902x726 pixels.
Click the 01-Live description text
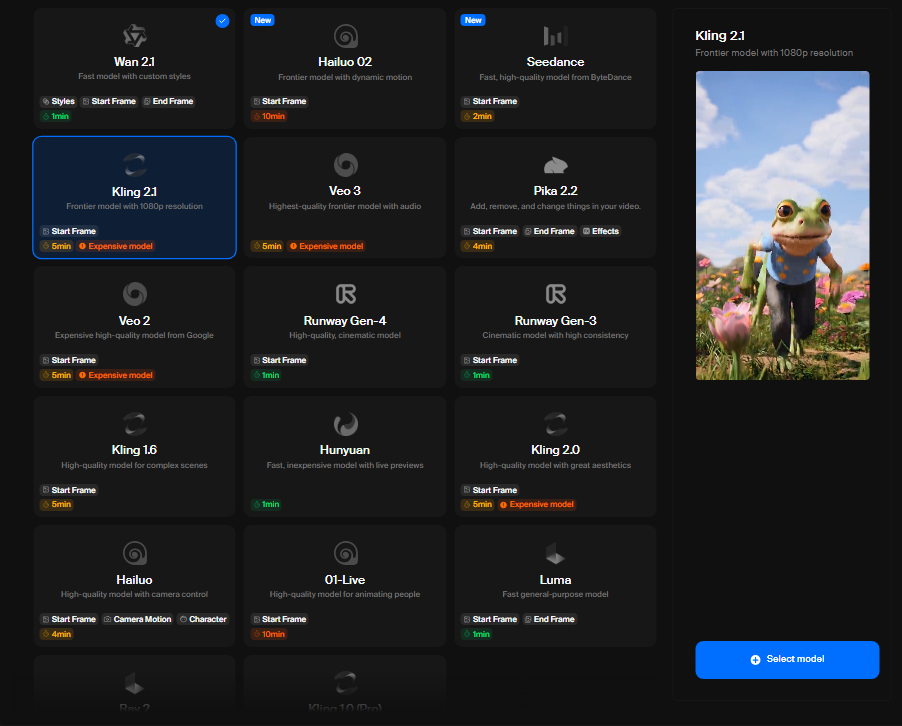[345, 594]
